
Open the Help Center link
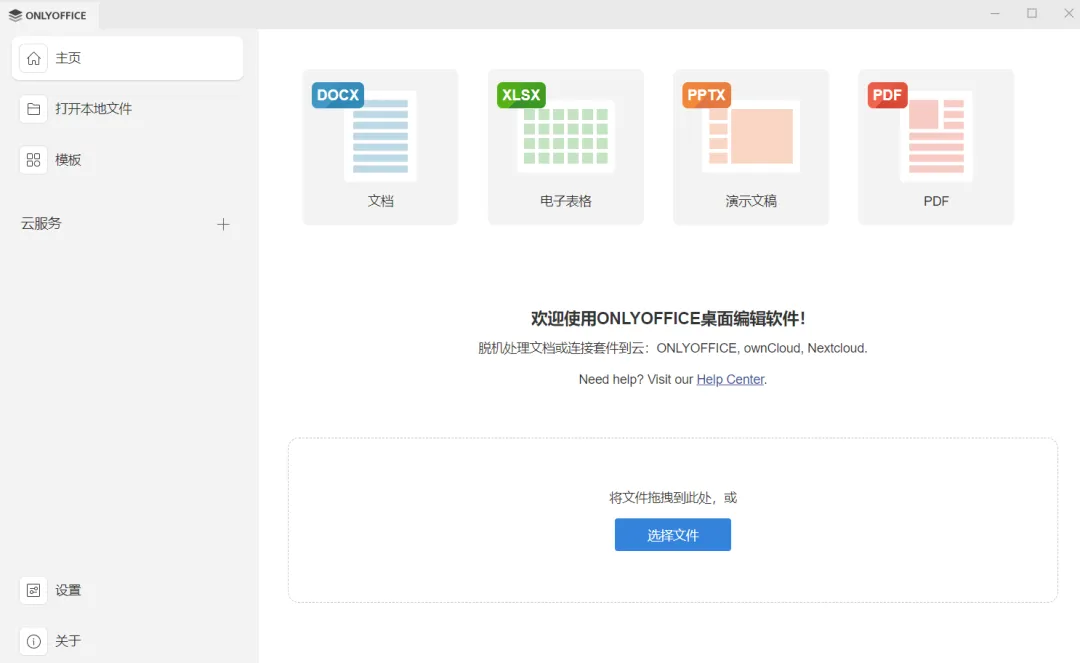[730, 379]
